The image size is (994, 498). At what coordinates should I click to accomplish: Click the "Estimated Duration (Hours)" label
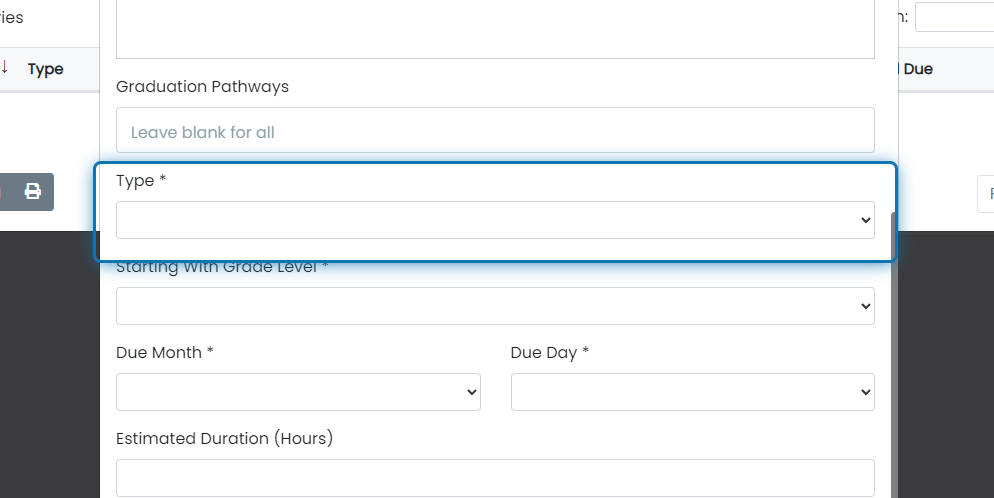click(x=224, y=438)
